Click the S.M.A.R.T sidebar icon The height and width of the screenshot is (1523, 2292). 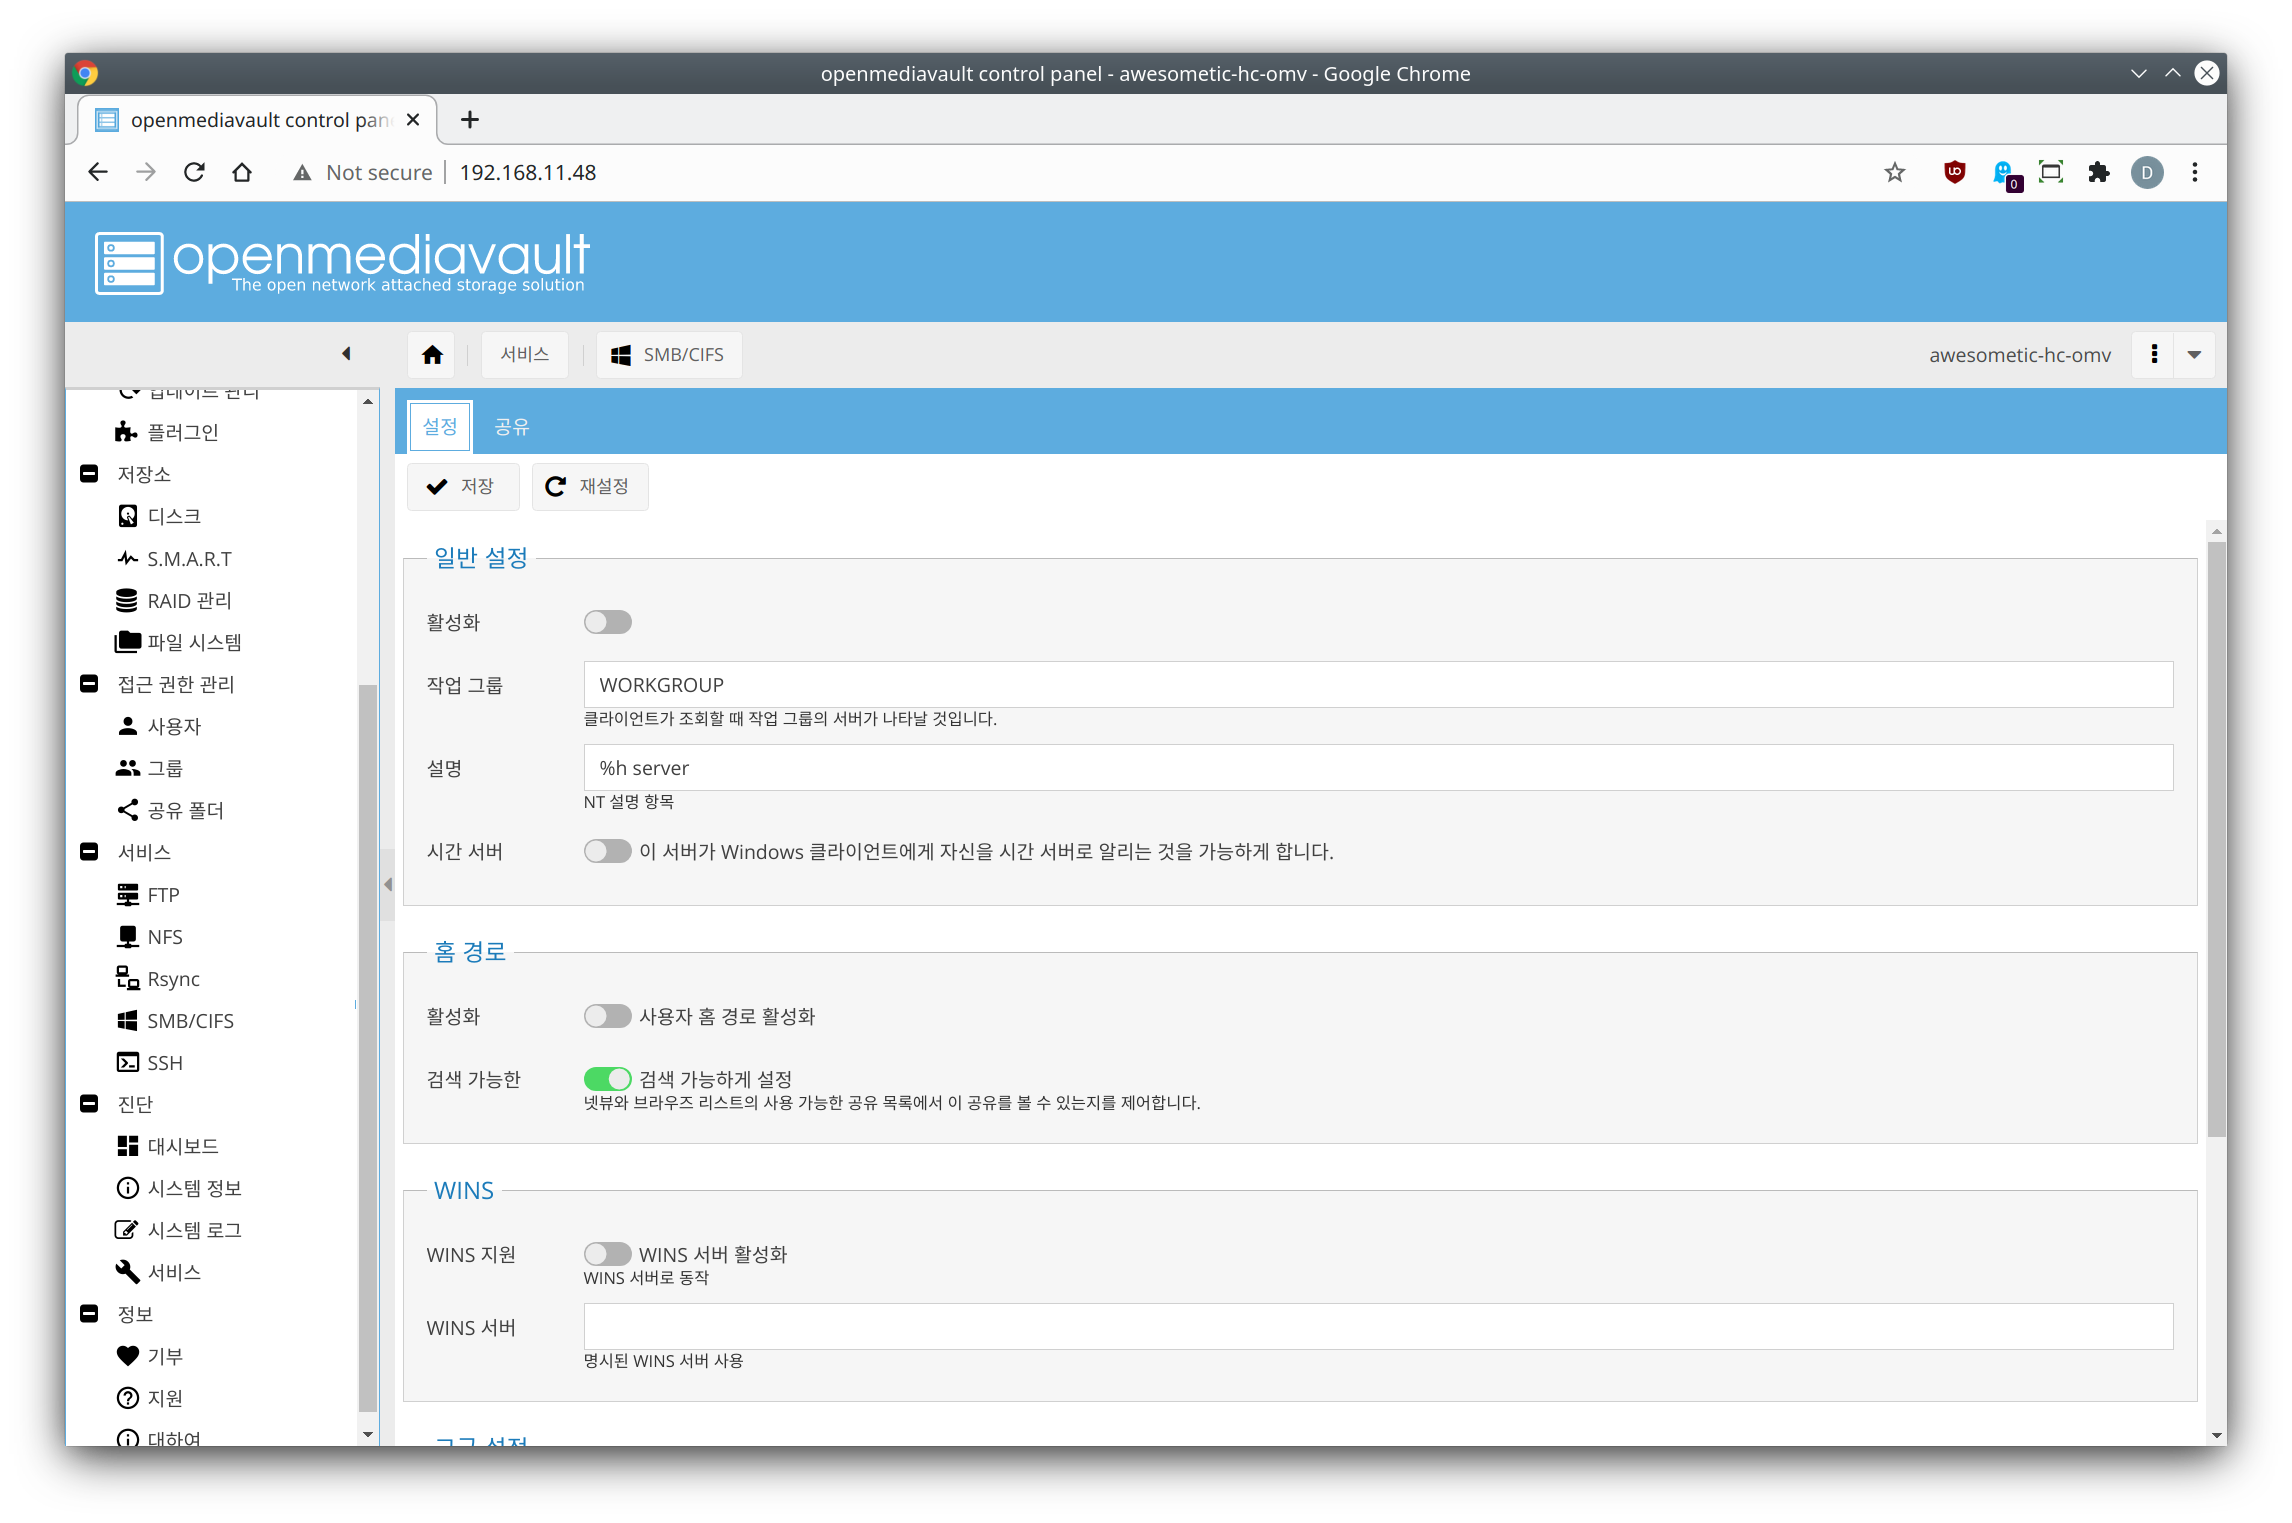(127, 558)
